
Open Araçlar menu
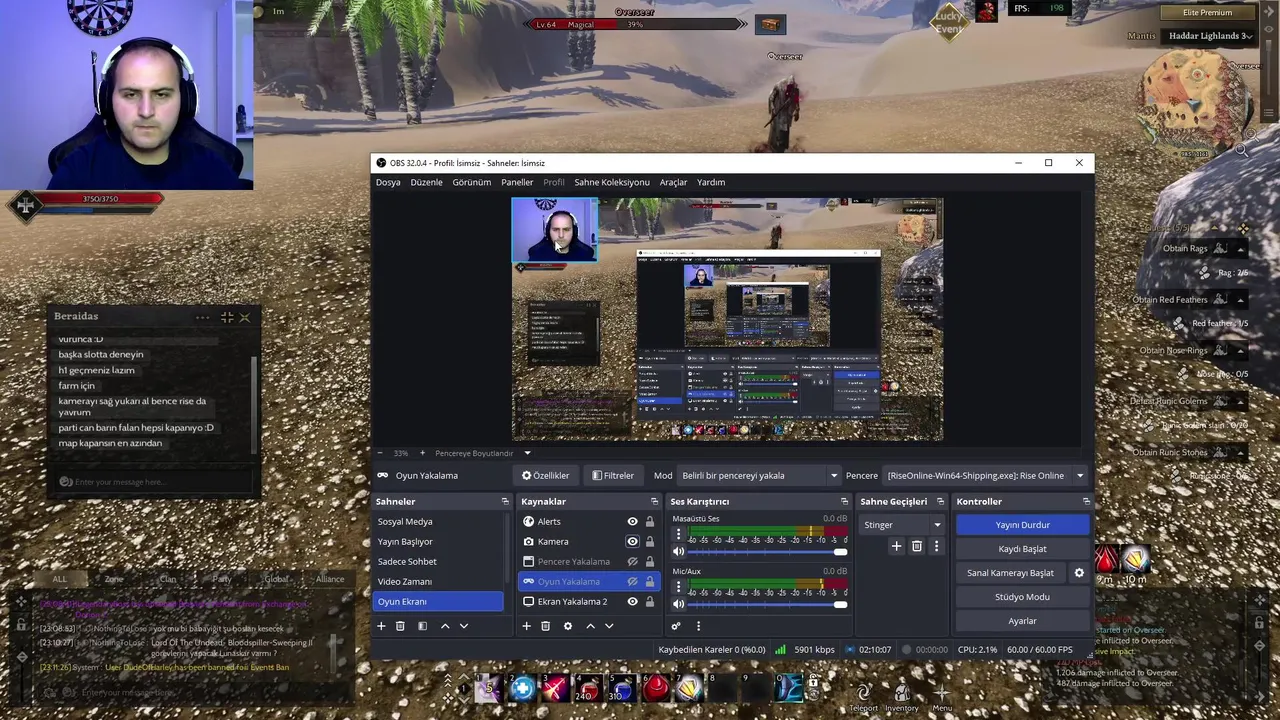coord(673,182)
